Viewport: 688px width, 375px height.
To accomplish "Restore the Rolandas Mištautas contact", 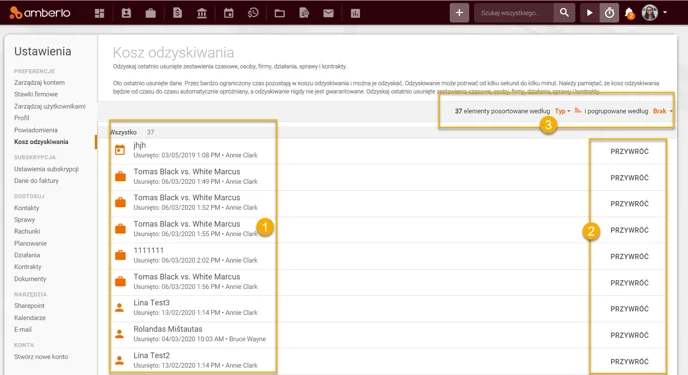I will 629,335.
